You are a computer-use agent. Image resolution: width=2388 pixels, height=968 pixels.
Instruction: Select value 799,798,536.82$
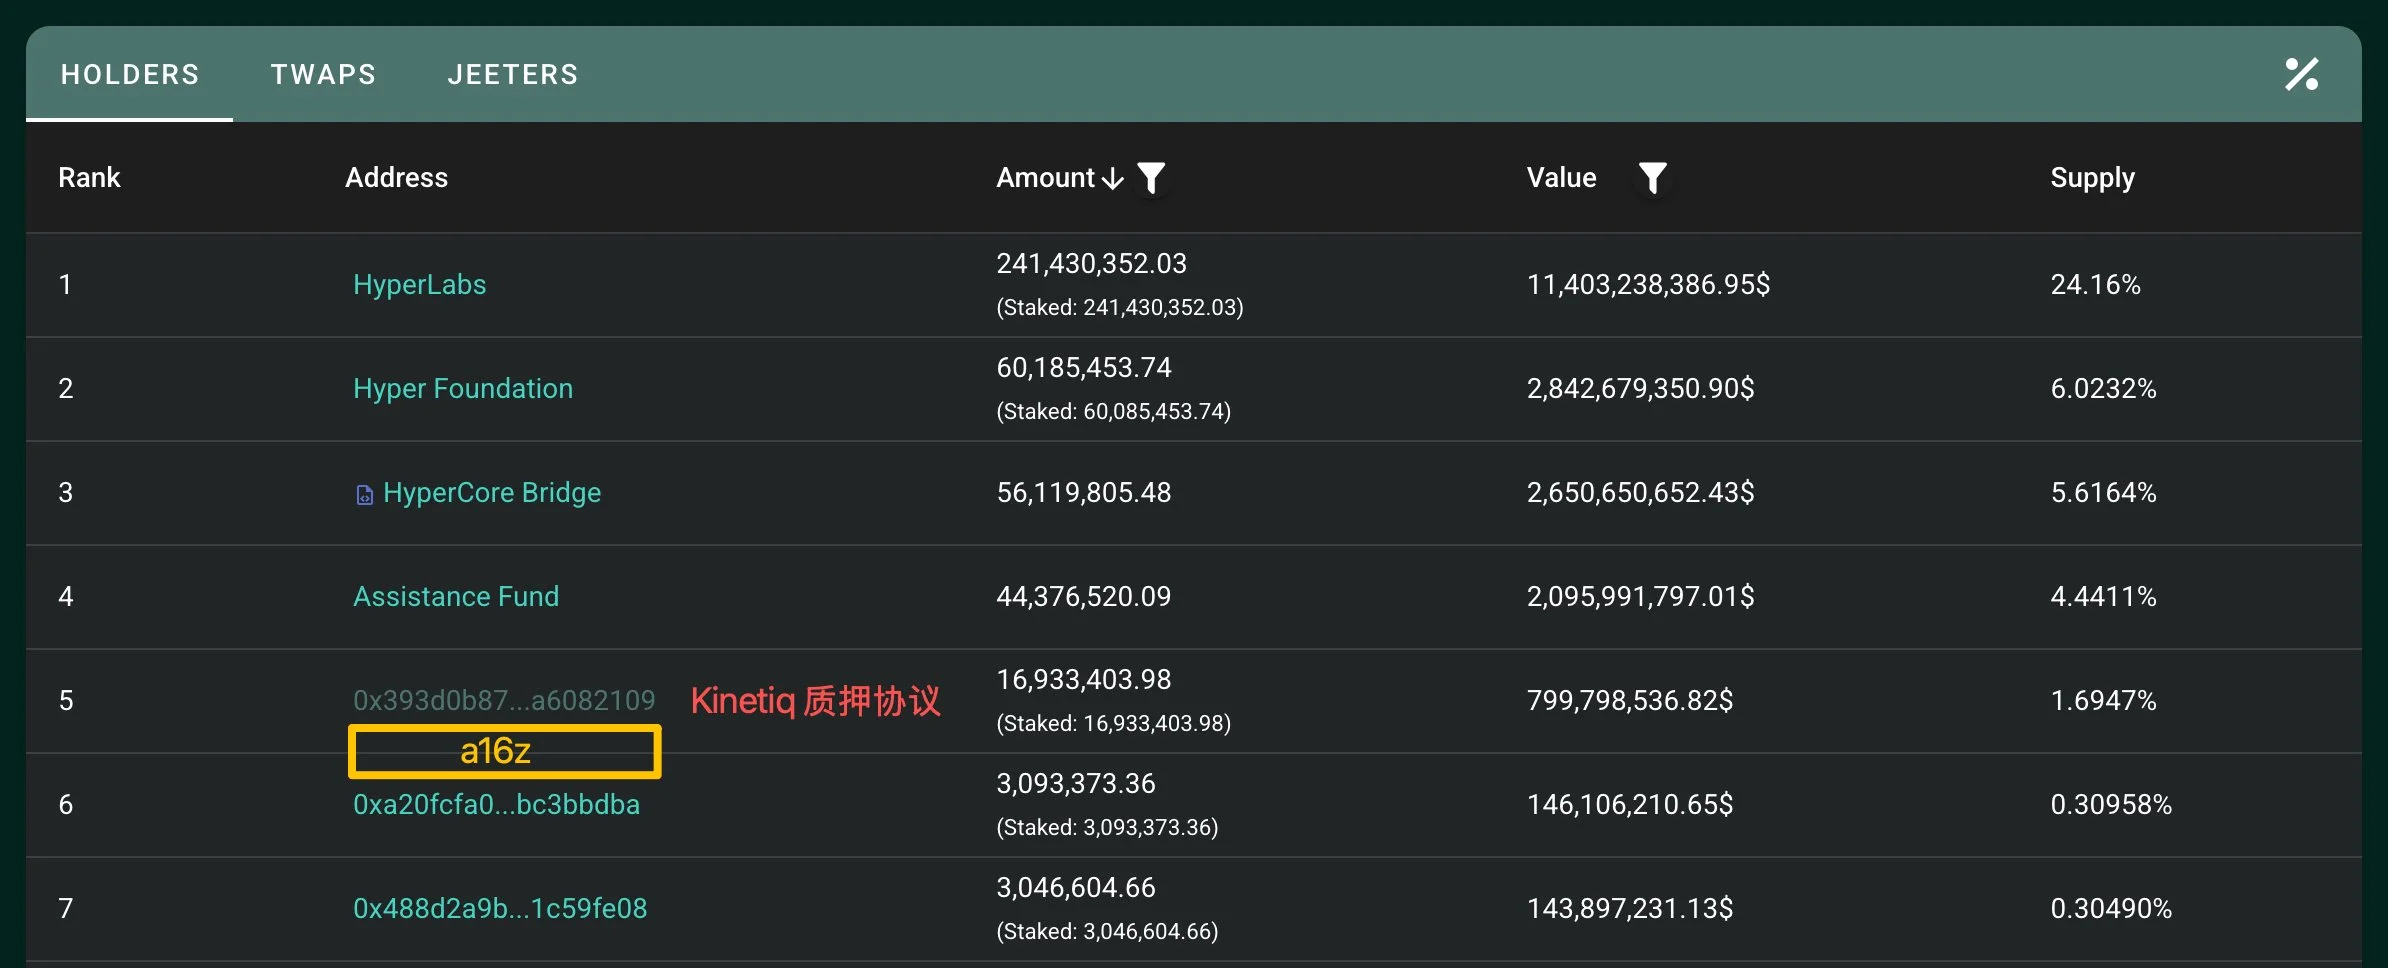pos(1630,701)
